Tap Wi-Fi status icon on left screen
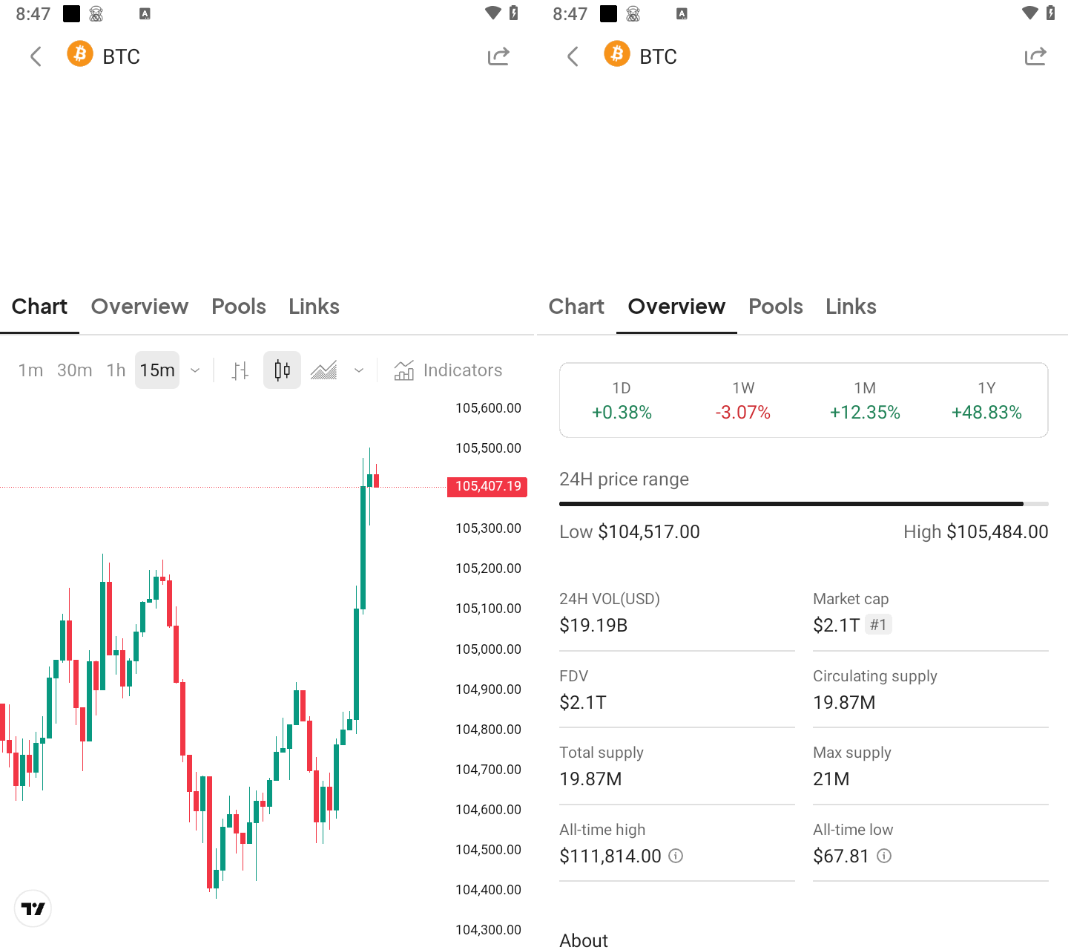The width and height of the screenshot is (1068, 950). click(x=492, y=13)
